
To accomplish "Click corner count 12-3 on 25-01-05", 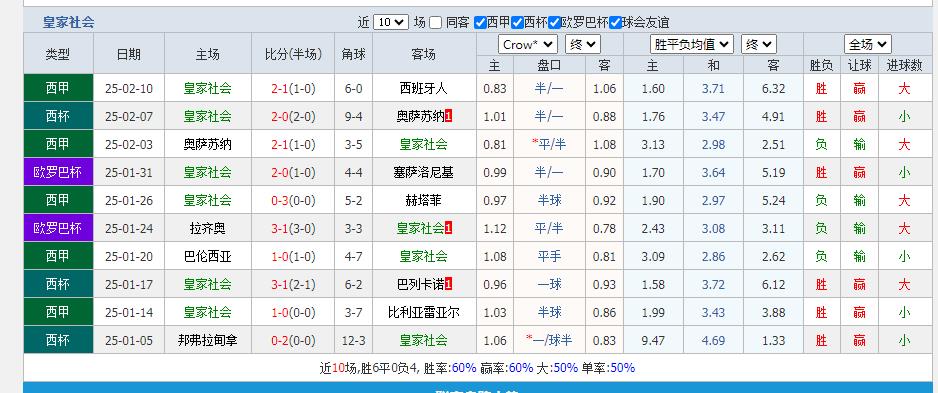I will pyautogui.click(x=353, y=340).
